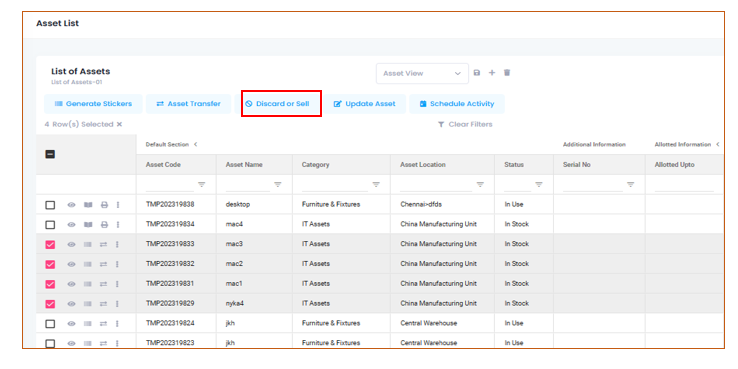Click the Asset Code filter input field

[x=170, y=185]
